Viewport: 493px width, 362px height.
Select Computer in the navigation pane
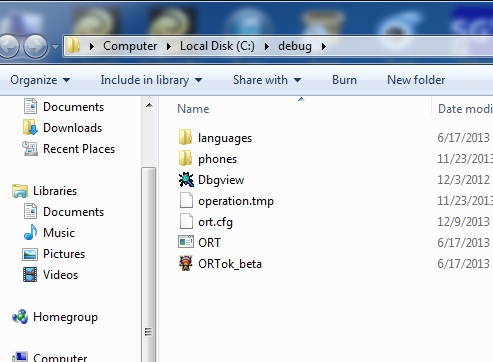point(60,358)
